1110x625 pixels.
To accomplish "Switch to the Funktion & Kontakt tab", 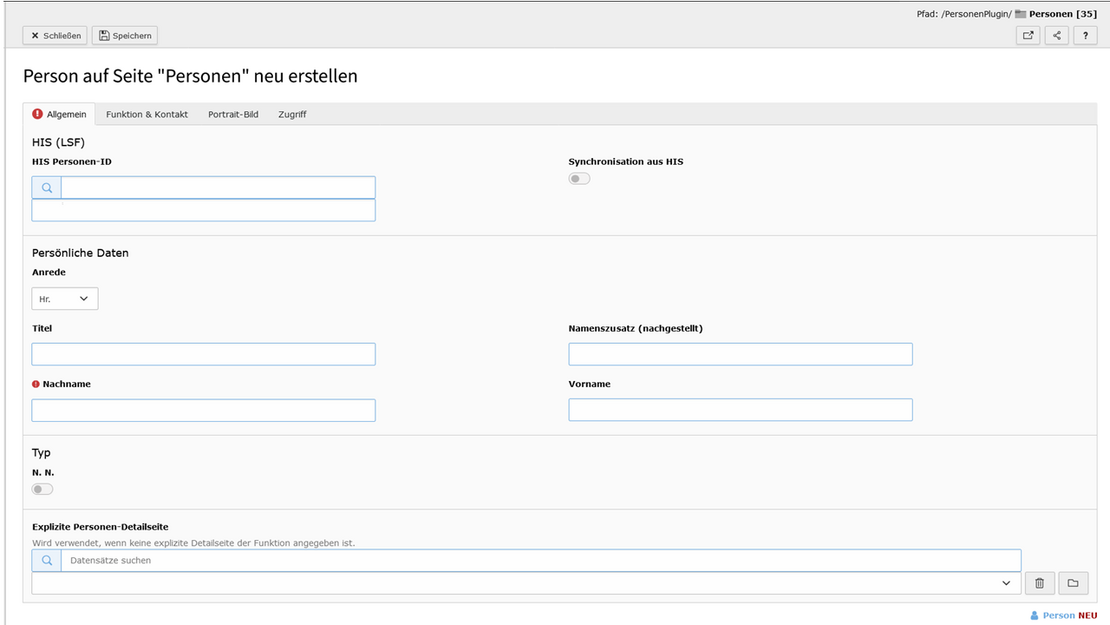I will coord(147,115).
